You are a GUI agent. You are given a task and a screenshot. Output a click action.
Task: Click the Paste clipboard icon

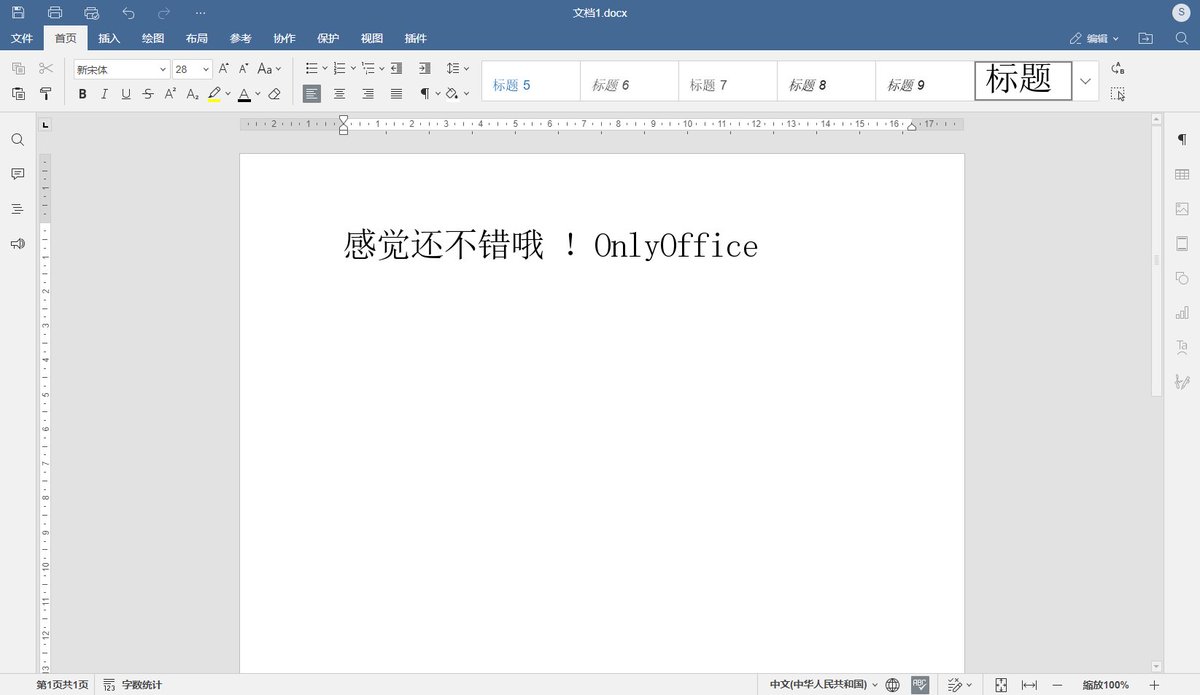pos(18,94)
